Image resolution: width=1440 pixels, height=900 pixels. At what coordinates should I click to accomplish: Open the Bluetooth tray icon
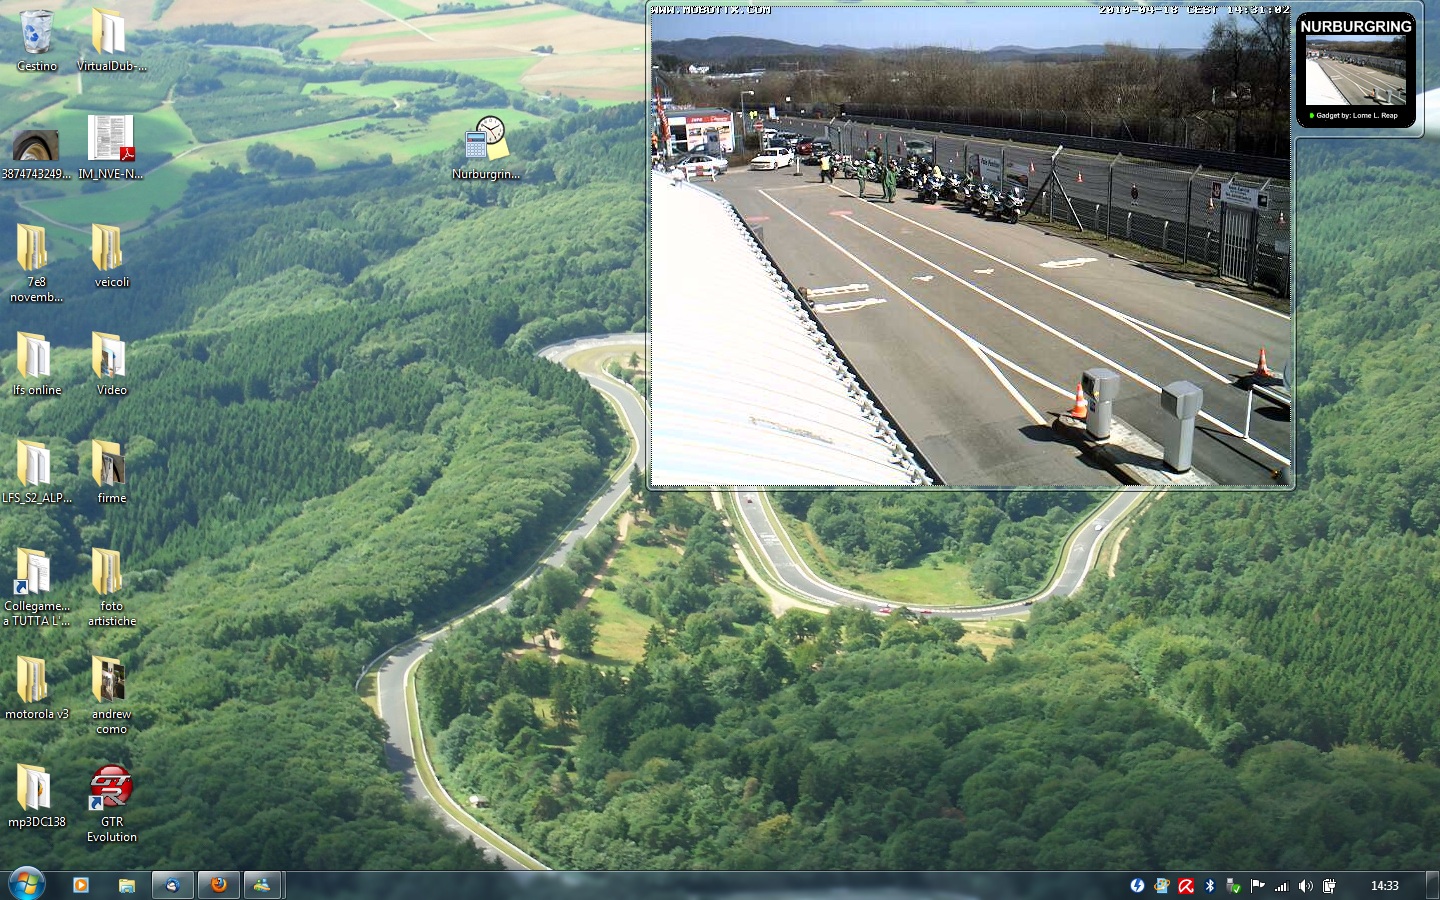click(x=1209, y=886)
